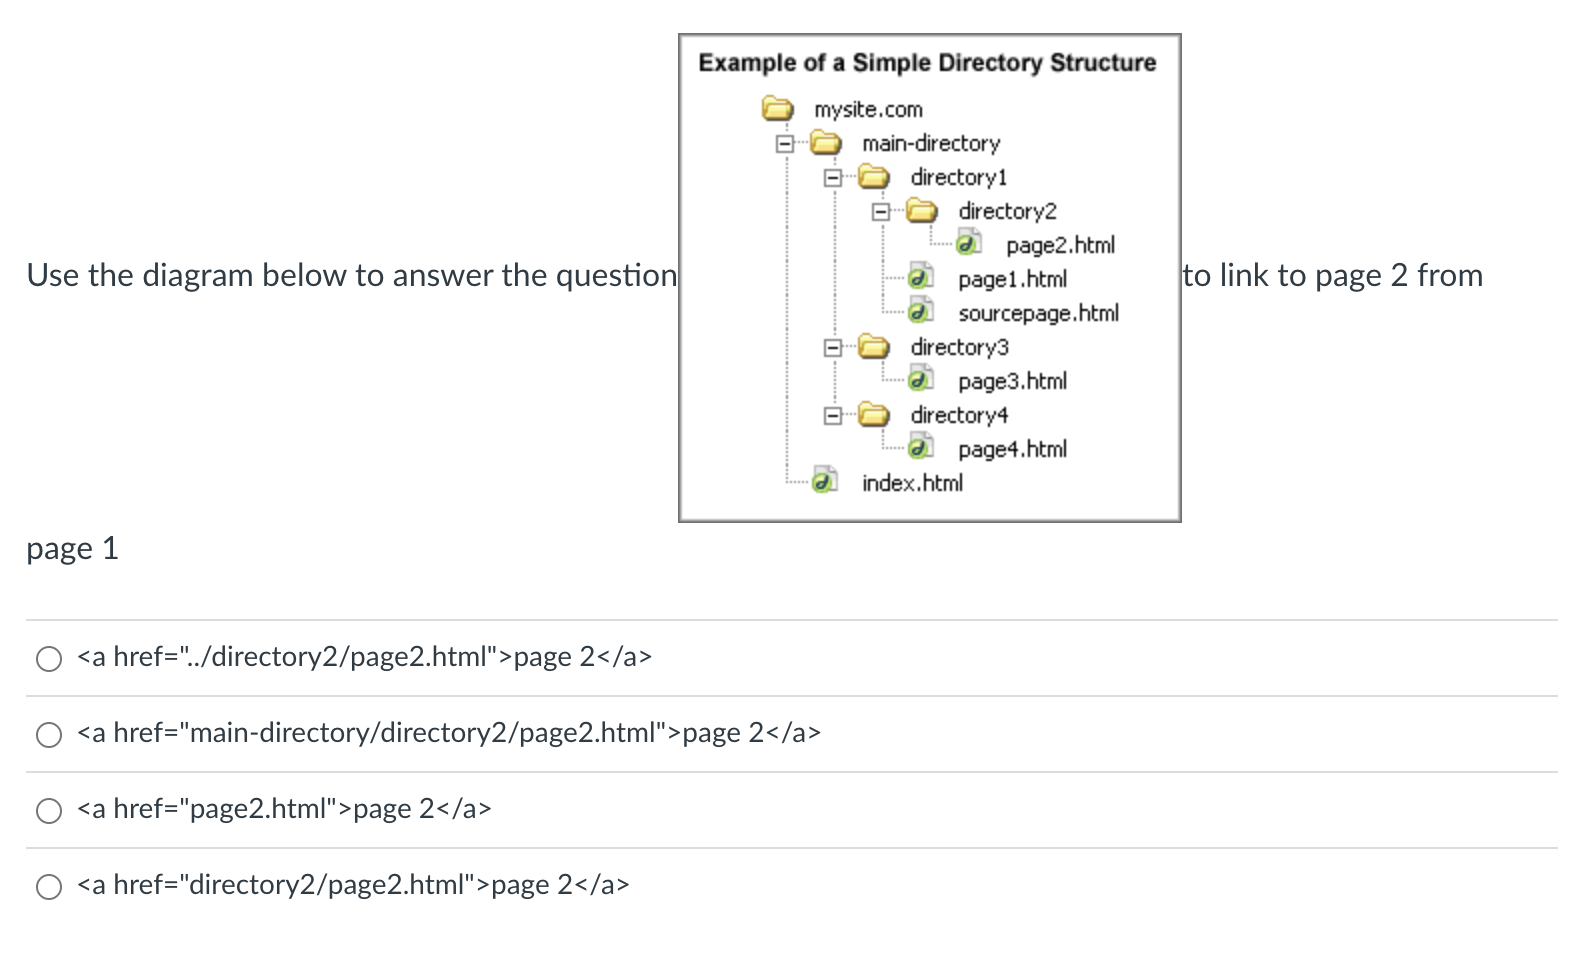Select the "page2.html" answer option

[x=48, y=810]
